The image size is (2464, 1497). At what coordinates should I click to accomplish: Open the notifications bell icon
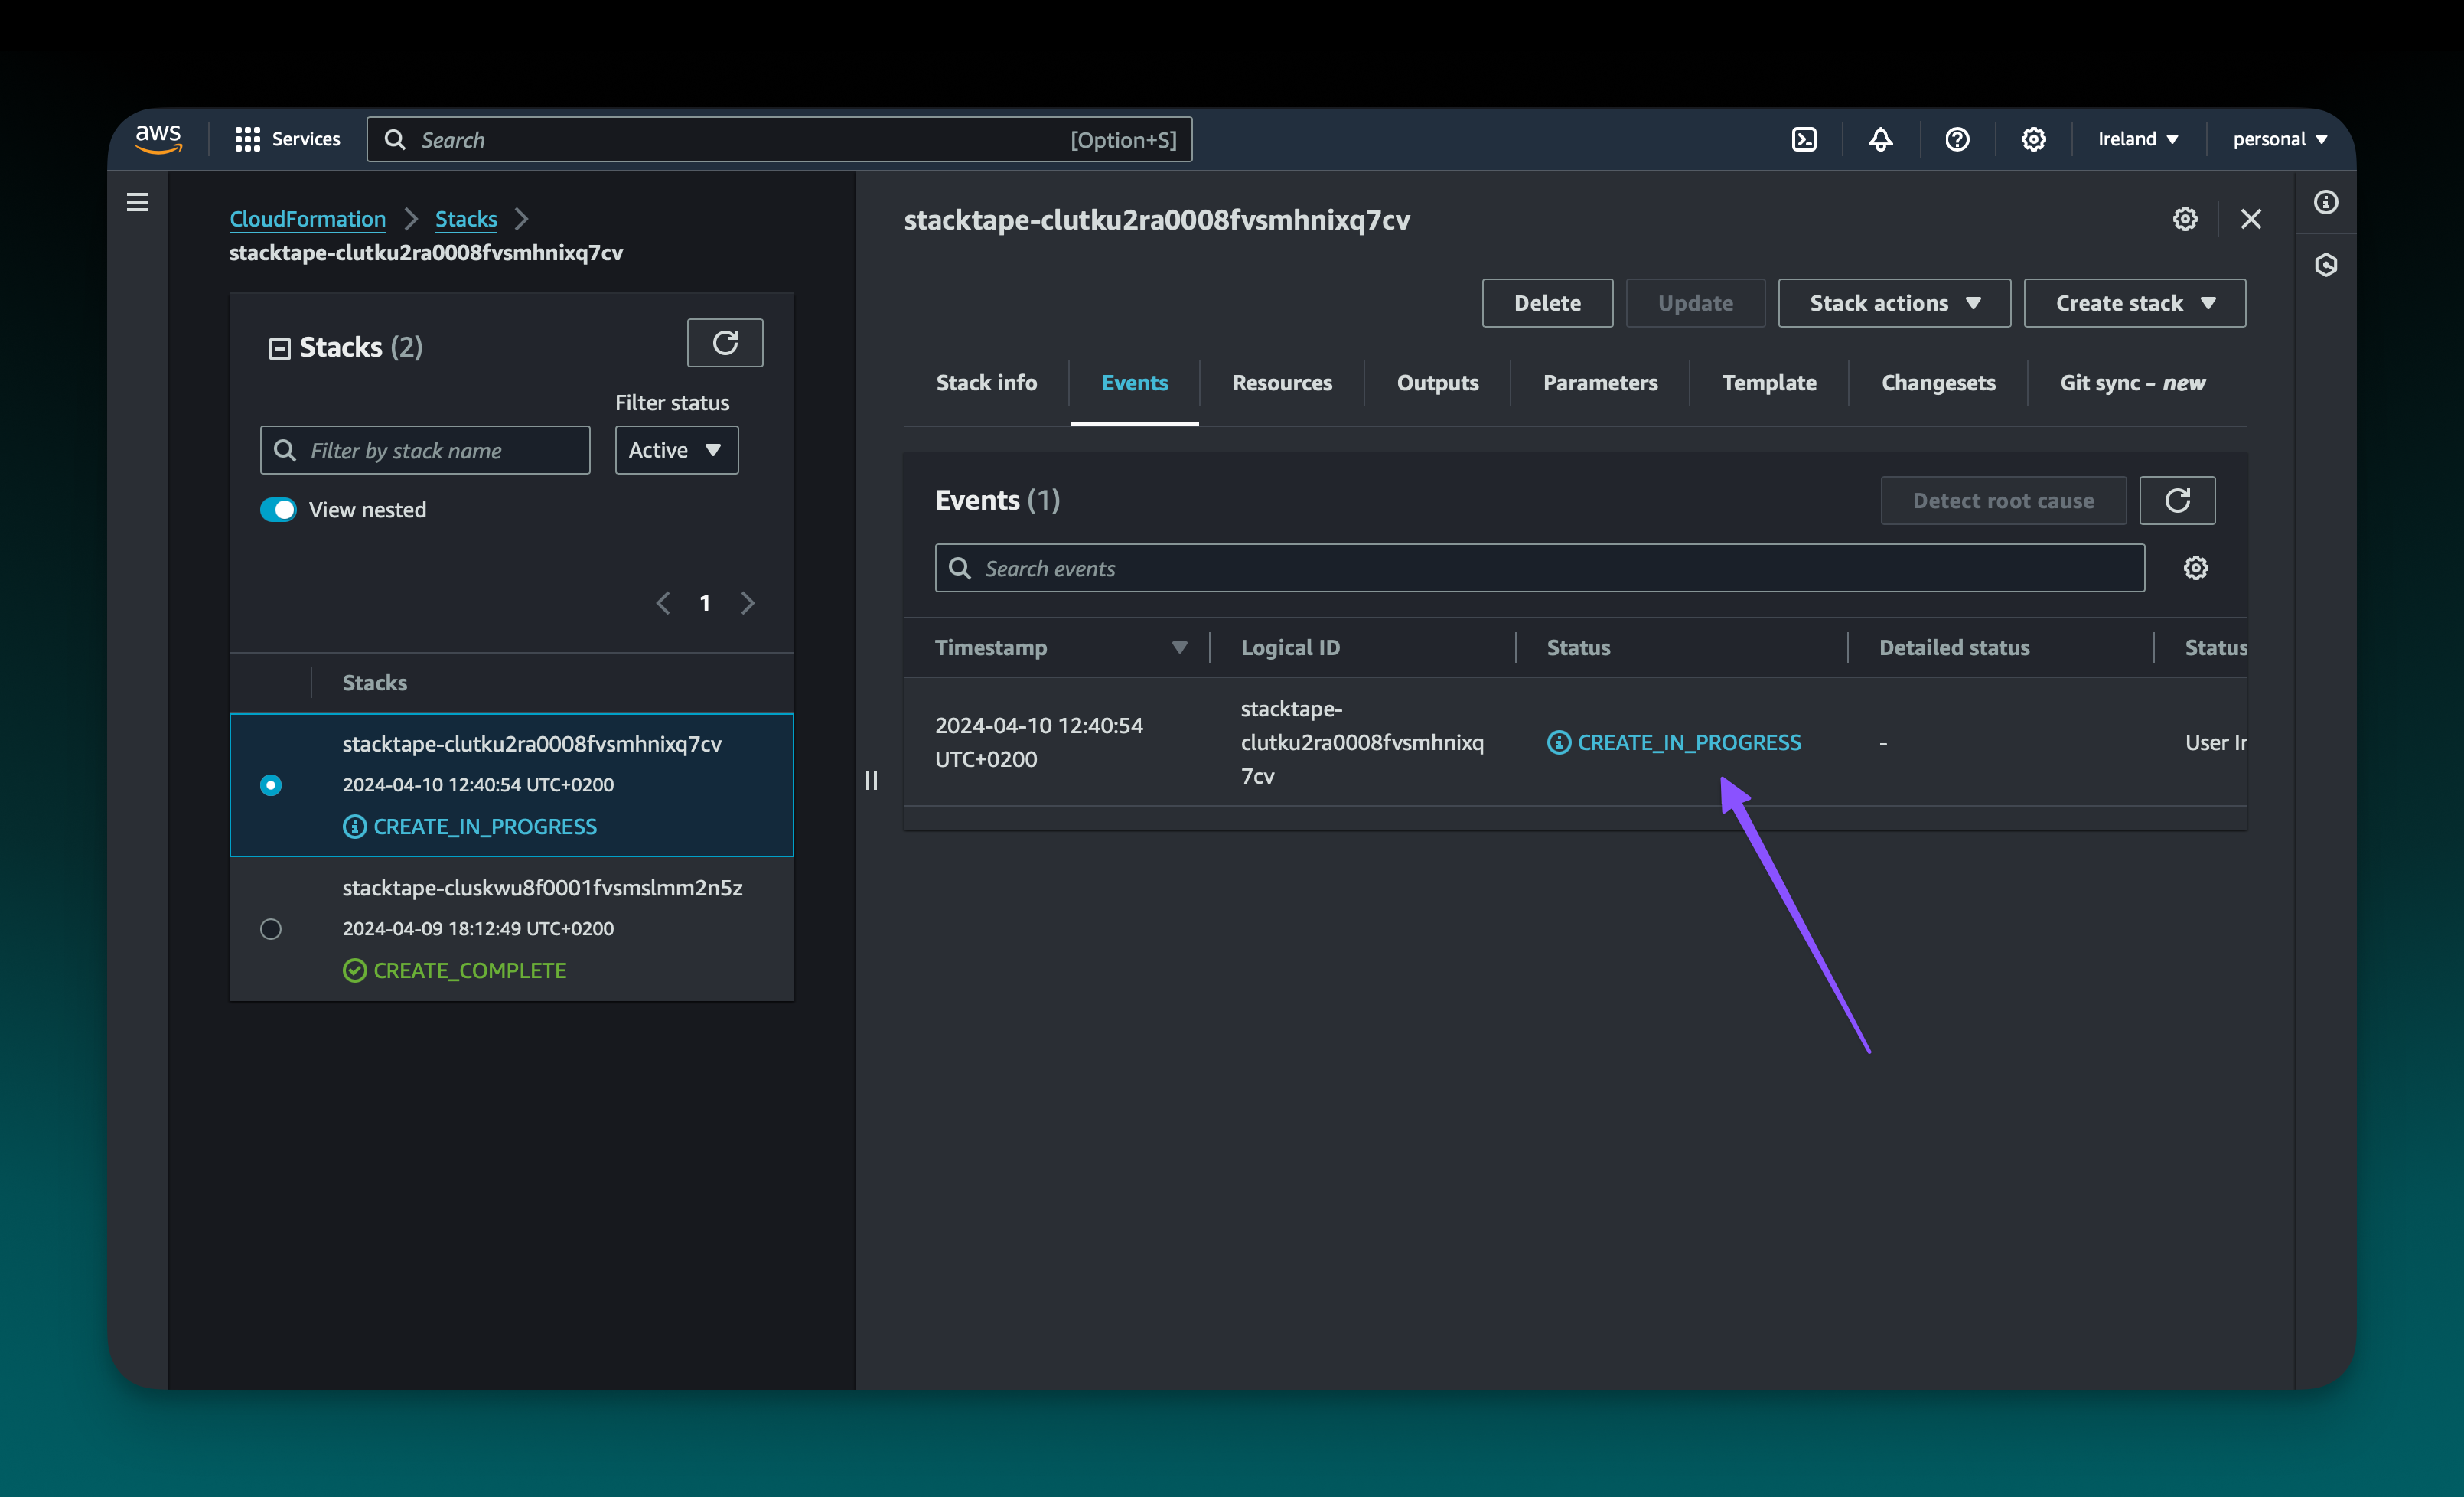(x=1880, y=139)
